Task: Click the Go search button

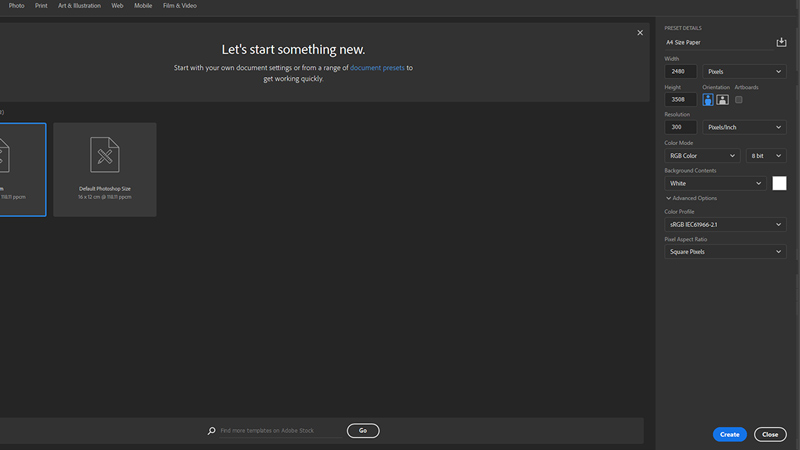Action: (x=363, y=431)
